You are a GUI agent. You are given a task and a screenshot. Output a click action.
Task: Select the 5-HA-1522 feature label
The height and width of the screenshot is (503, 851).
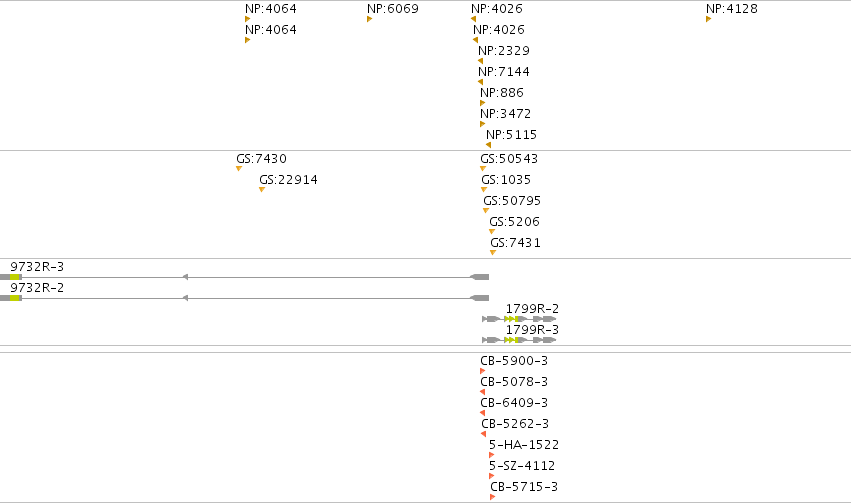point(524,444)
